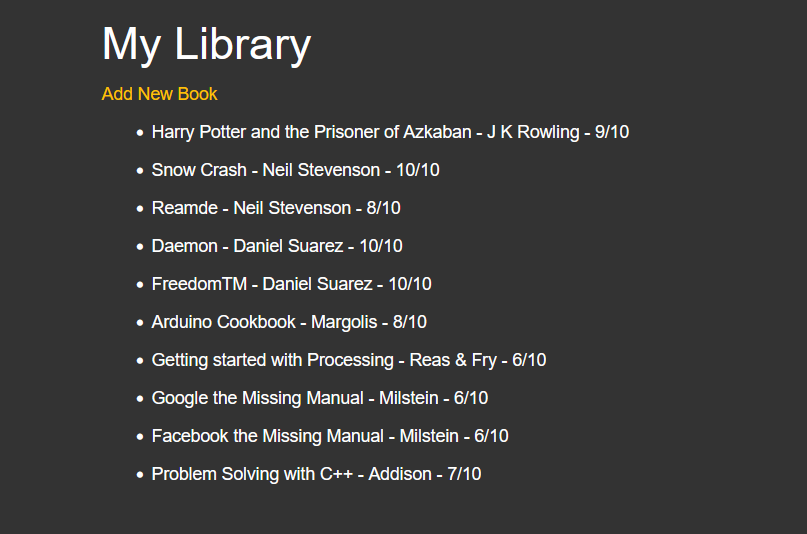Viewport: 807px width, 534px height.
Task: Click the 7/10 rating text
Action: 464,474
